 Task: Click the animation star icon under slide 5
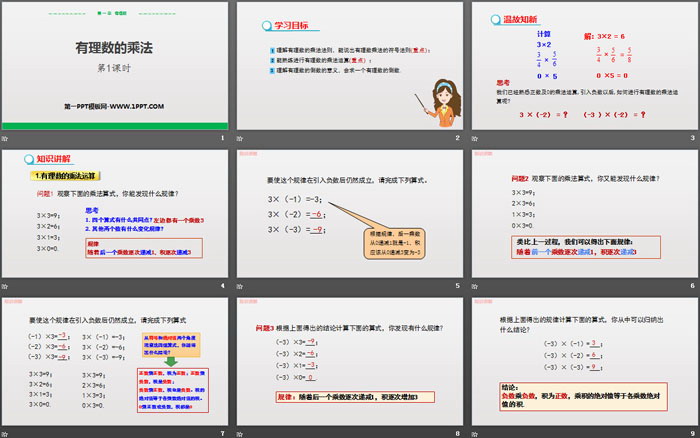(241, 286)
